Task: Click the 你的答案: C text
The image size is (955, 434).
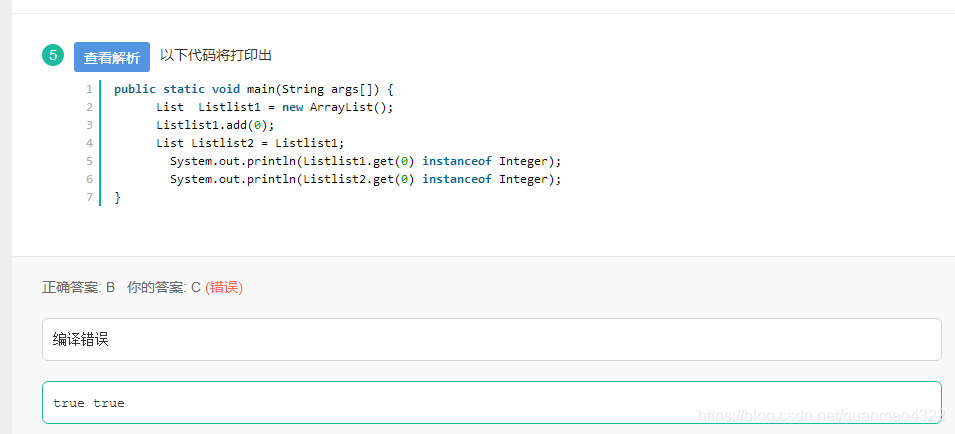Action: click(x=164, y=287)
